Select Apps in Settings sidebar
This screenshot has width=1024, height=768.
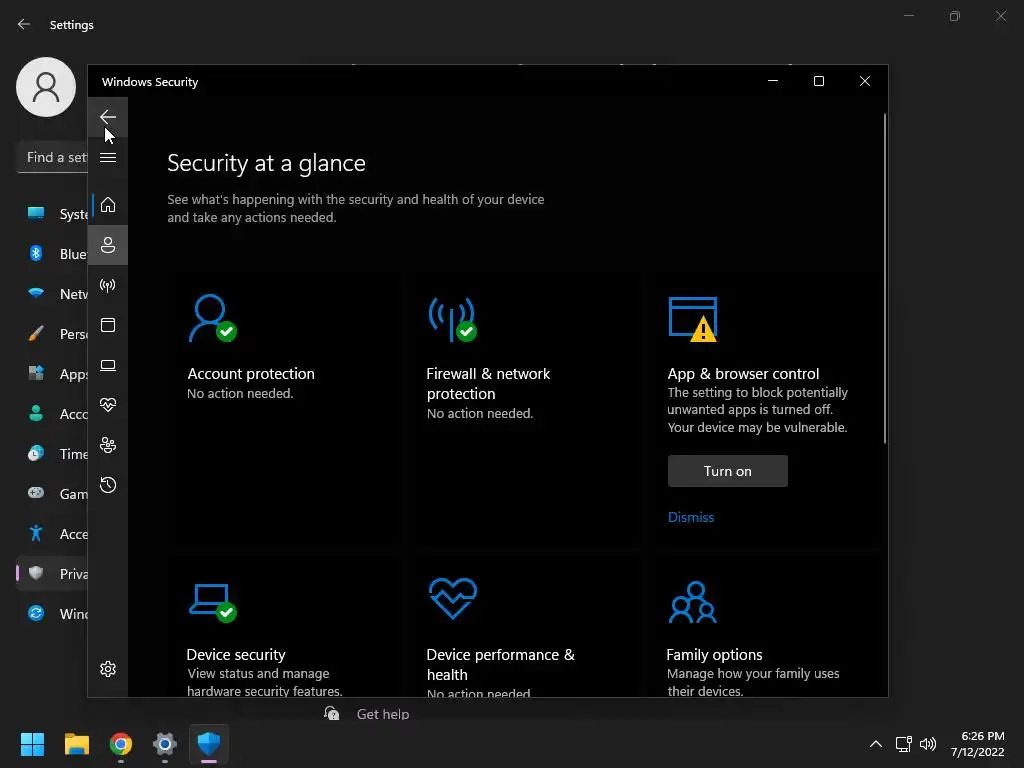tap(52, 374)
